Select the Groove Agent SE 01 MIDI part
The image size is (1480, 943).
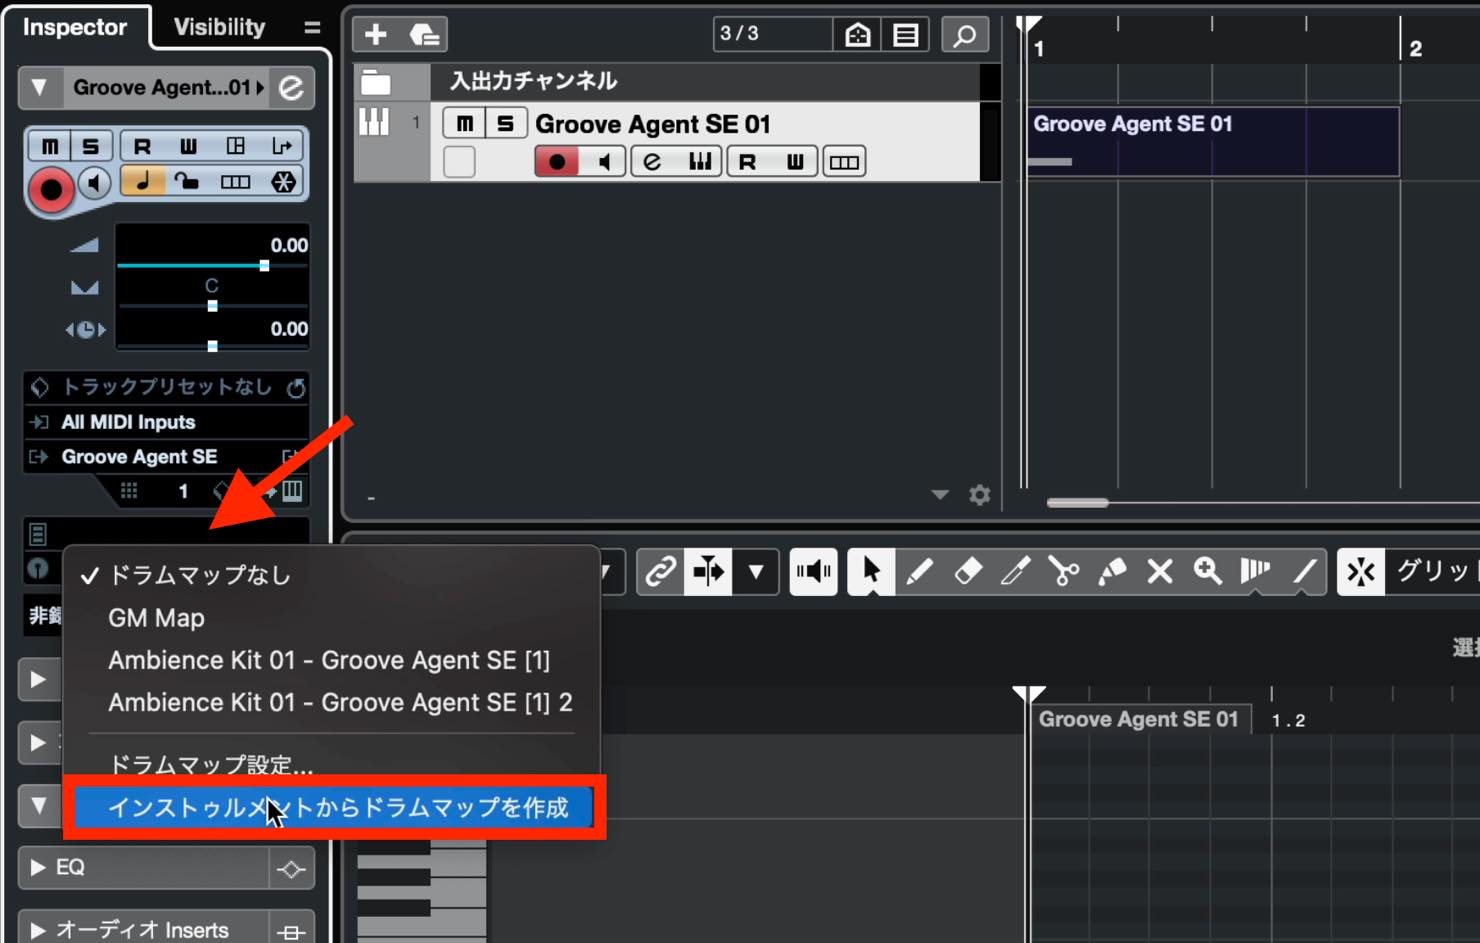coord(1213,142)
